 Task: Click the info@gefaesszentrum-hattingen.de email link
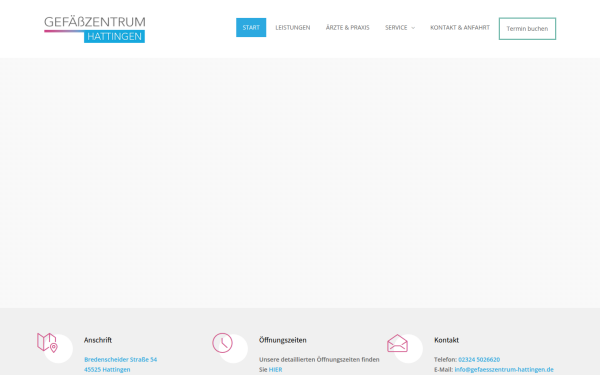[504, 369]
